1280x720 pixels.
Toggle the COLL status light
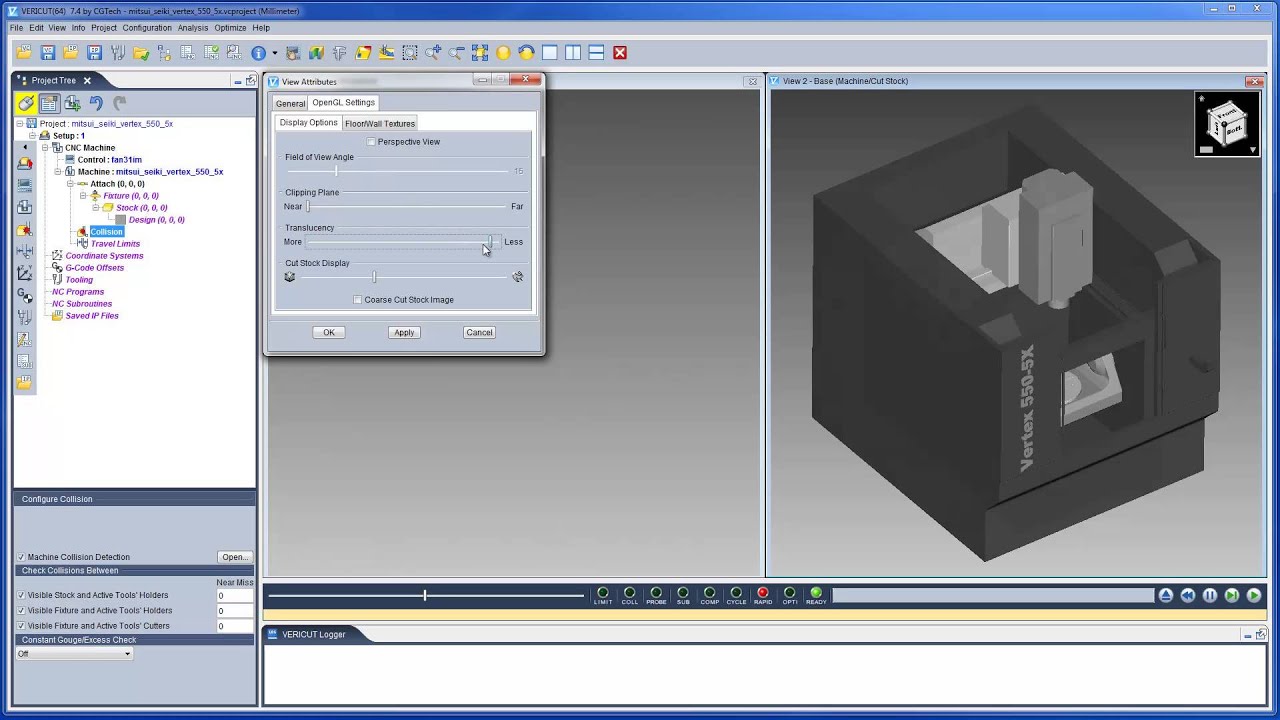click(x=630, y=593)
